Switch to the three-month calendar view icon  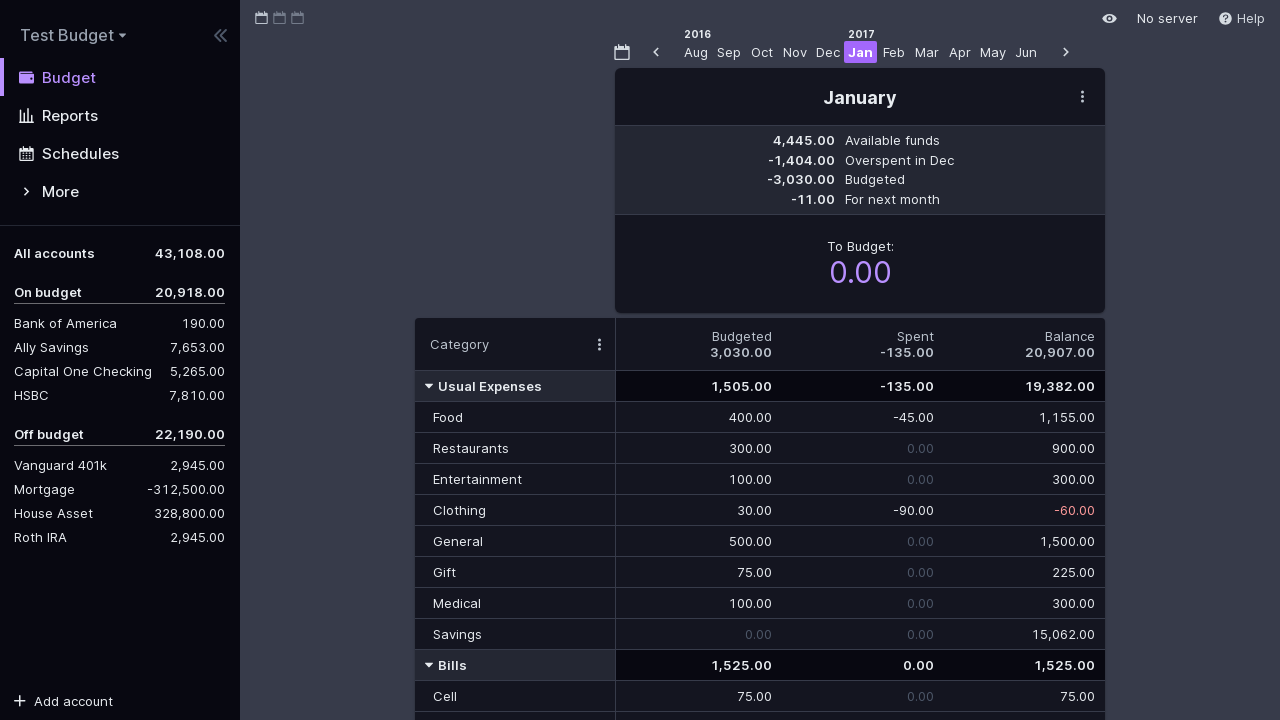pyautogui.click(x=298, y=18)
